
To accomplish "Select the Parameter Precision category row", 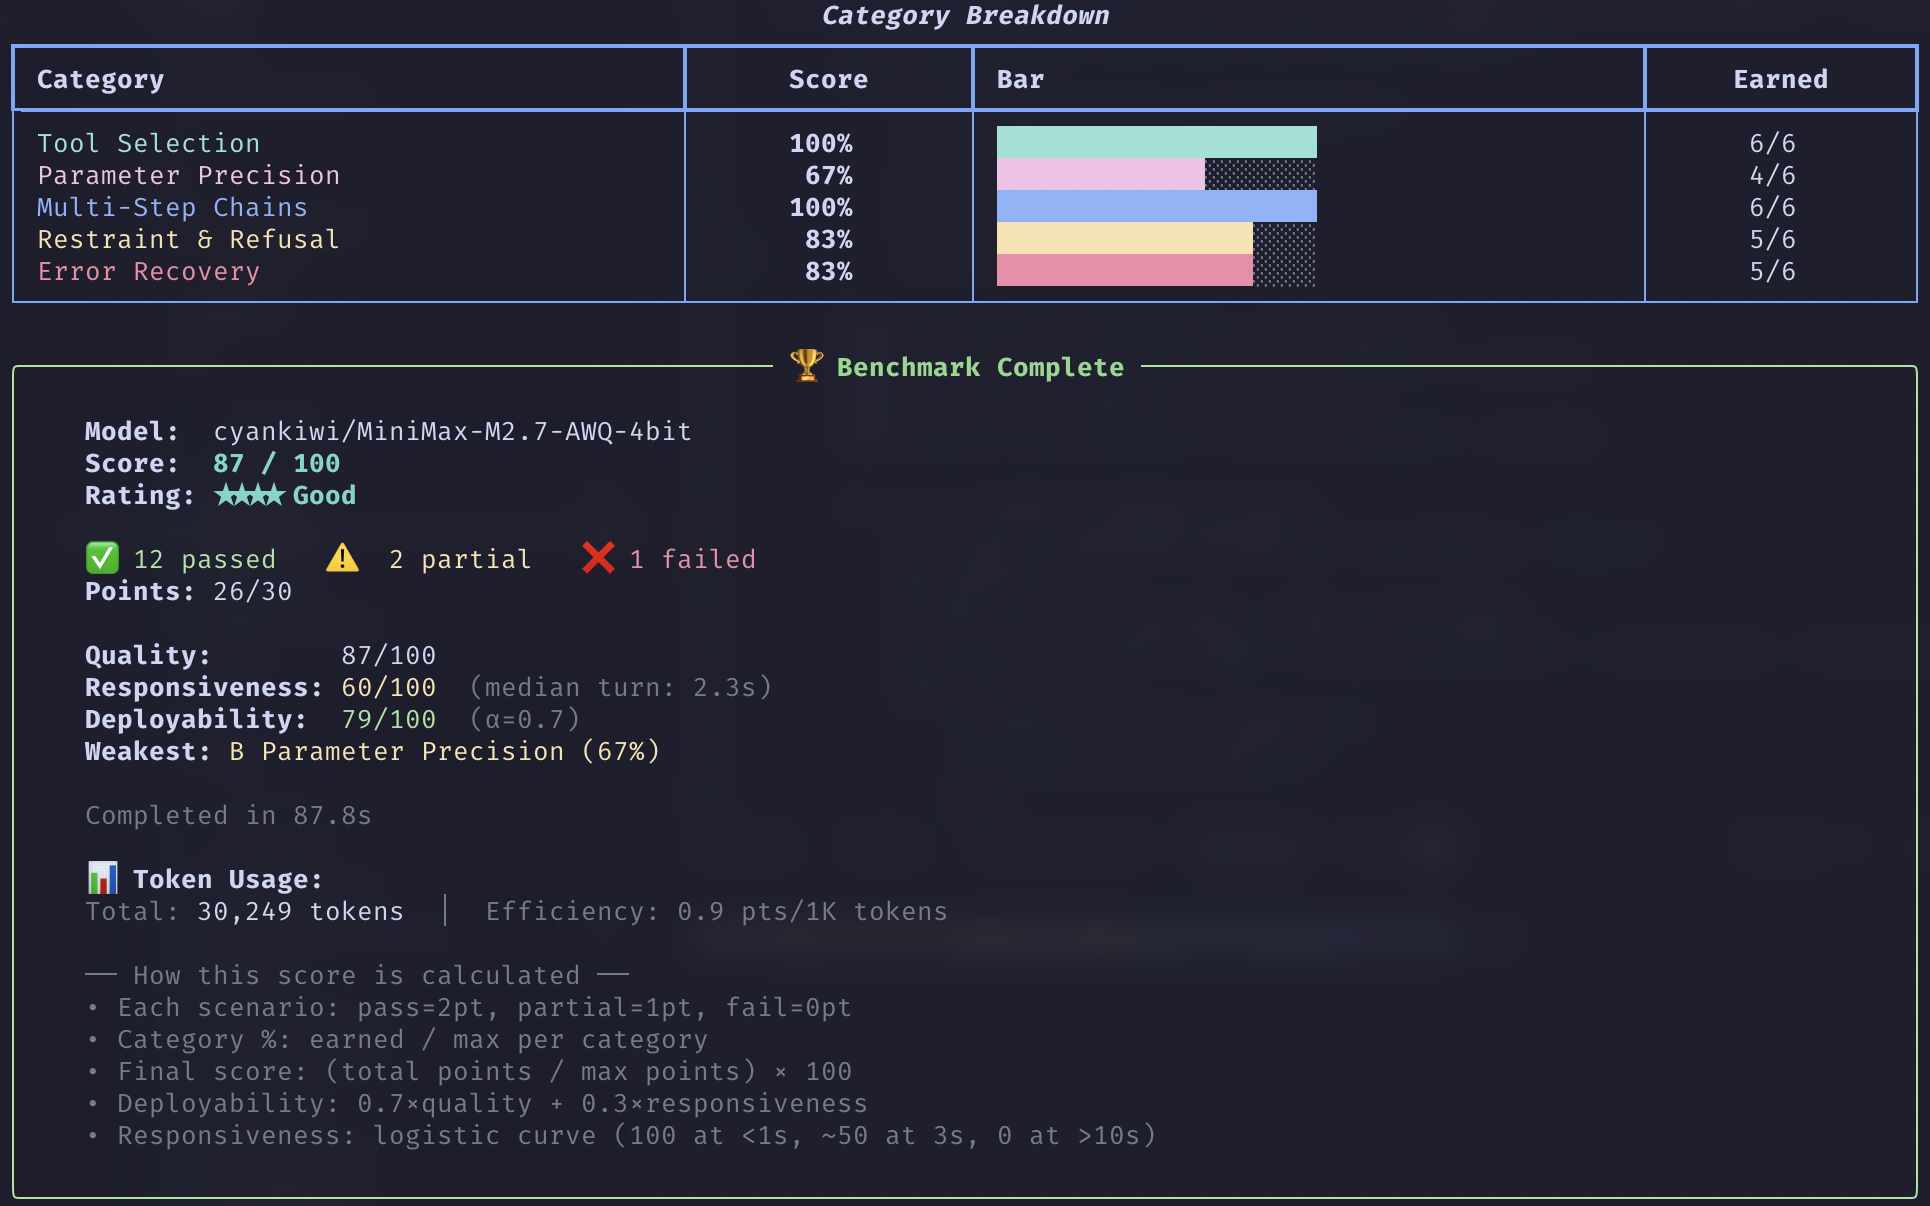I will point(965,175).
